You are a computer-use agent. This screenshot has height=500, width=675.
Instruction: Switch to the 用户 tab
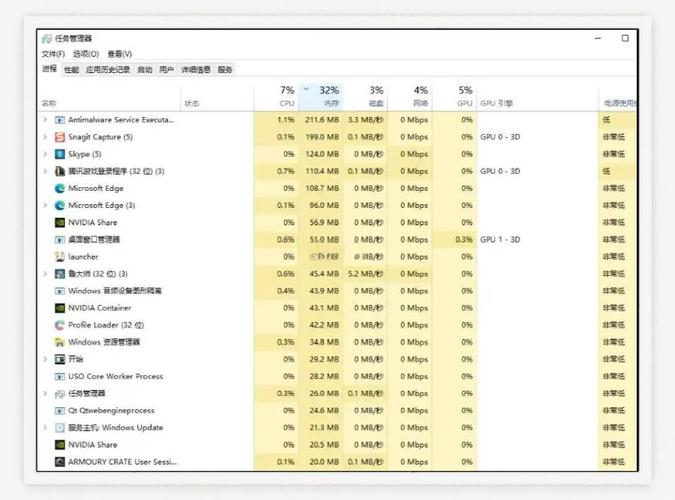[167, 69]
